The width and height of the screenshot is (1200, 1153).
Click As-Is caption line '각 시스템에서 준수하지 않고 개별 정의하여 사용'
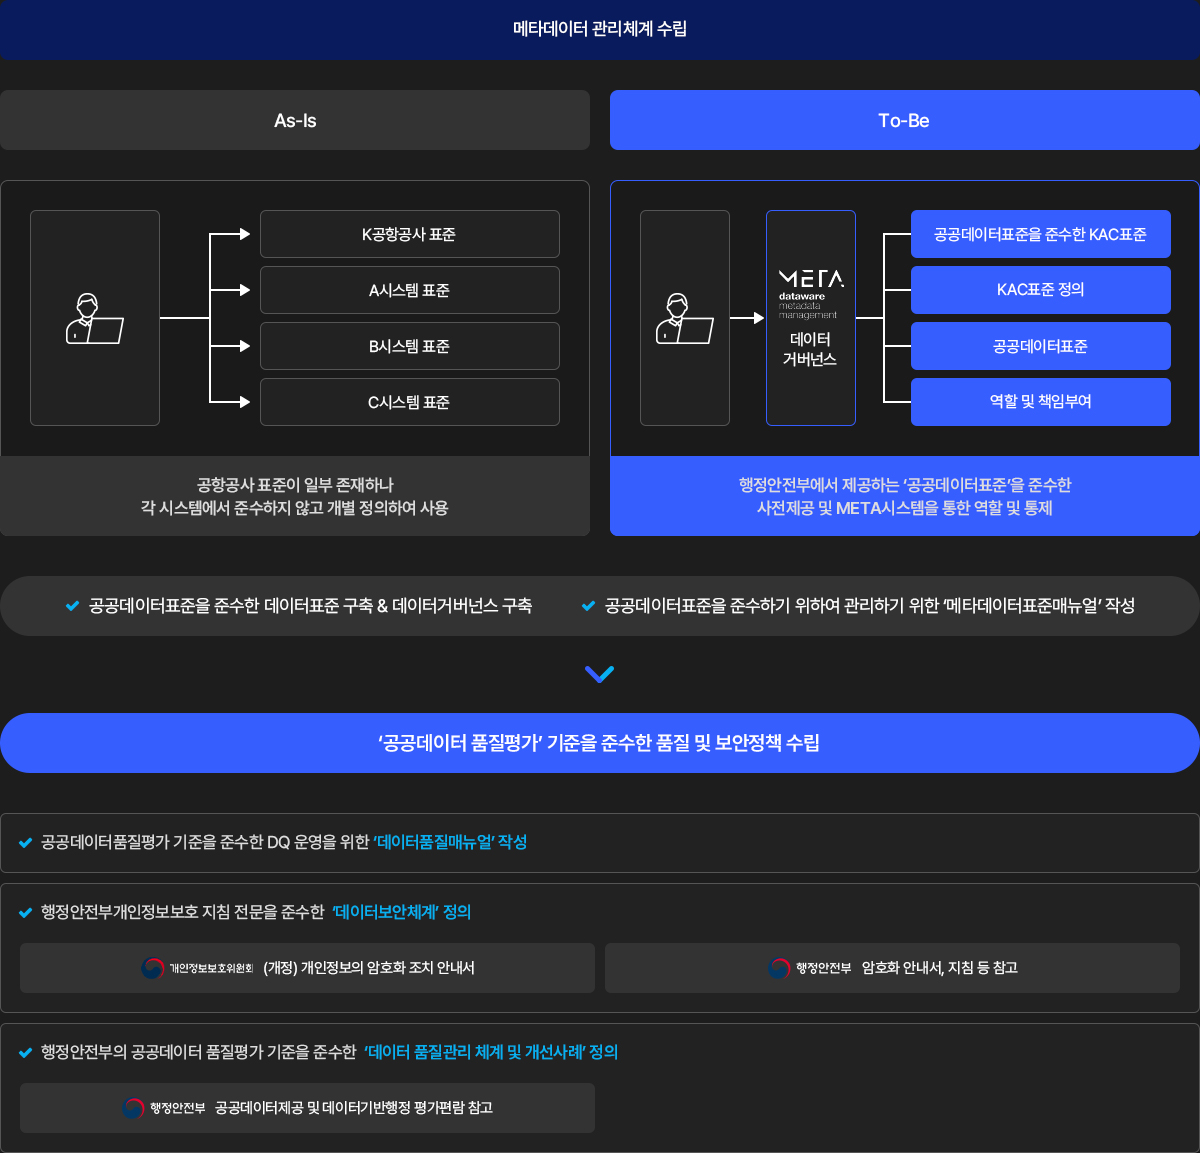(295, 508)
